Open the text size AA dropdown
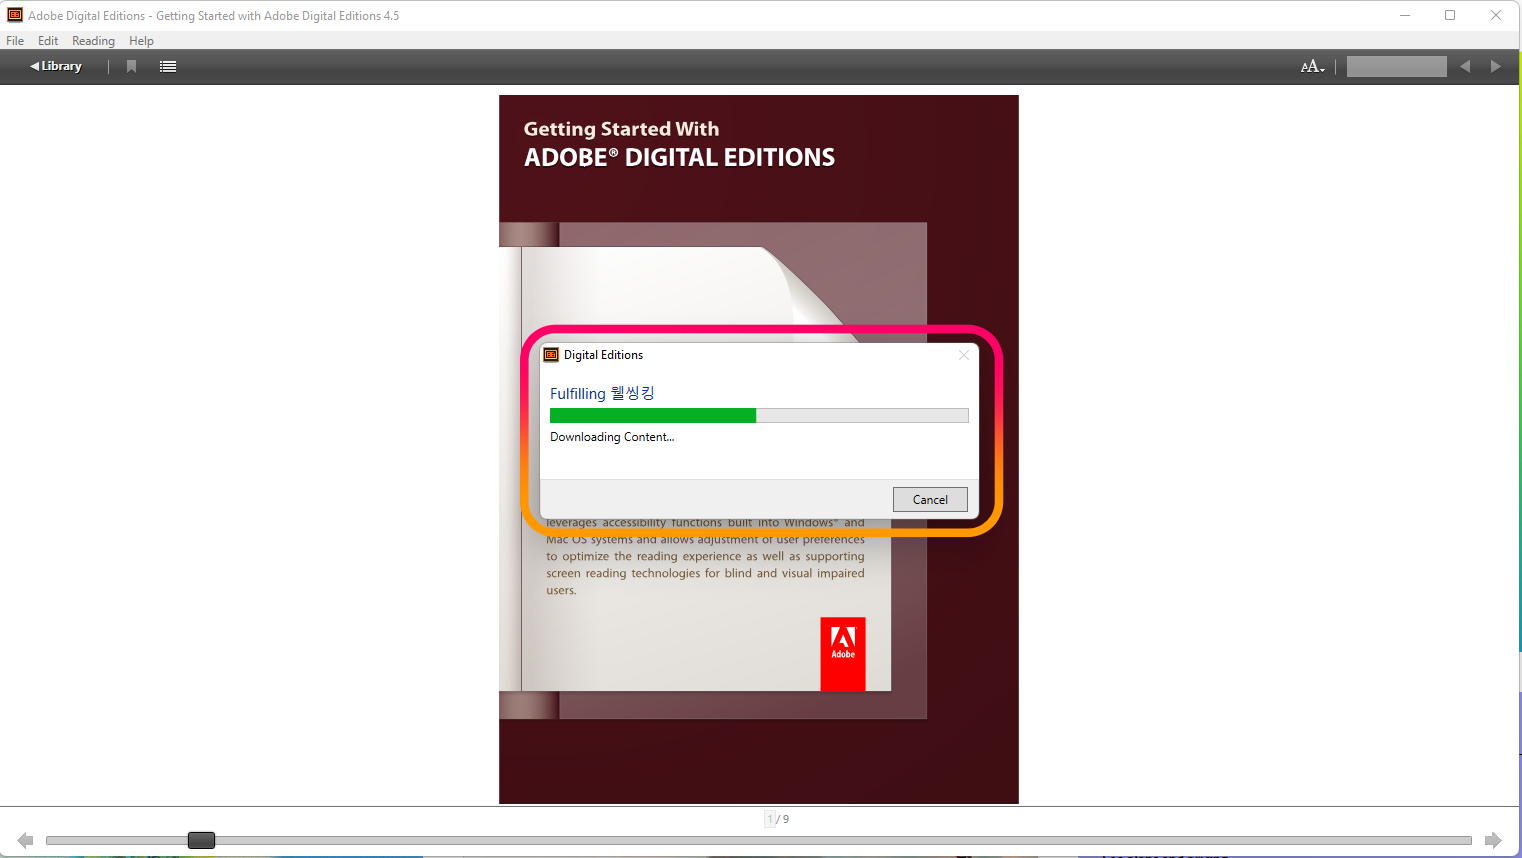The height and width of the screenshot is (858, 1522). pos(1312,66)
